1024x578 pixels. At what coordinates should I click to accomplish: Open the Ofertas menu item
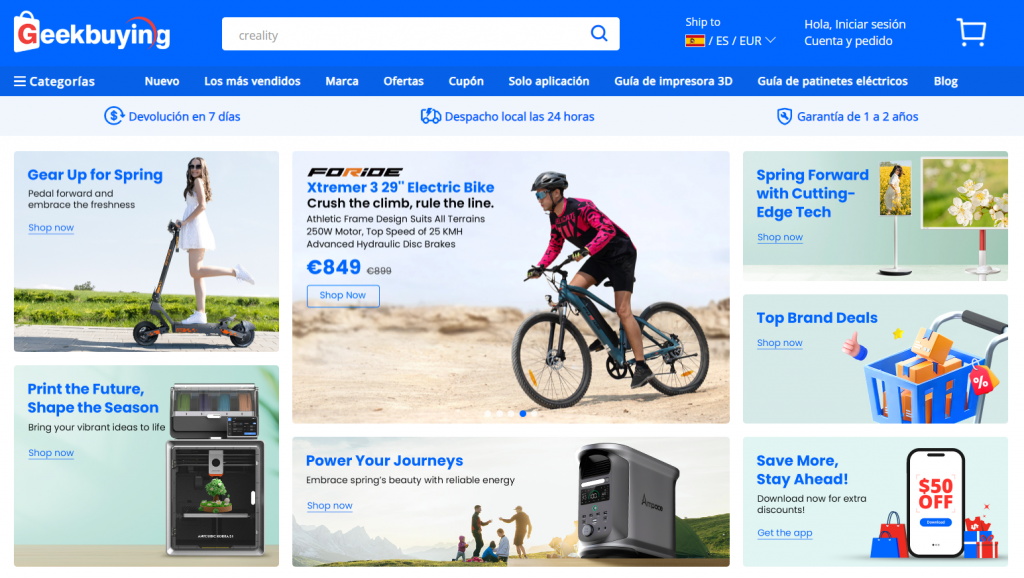click(403, 81)
